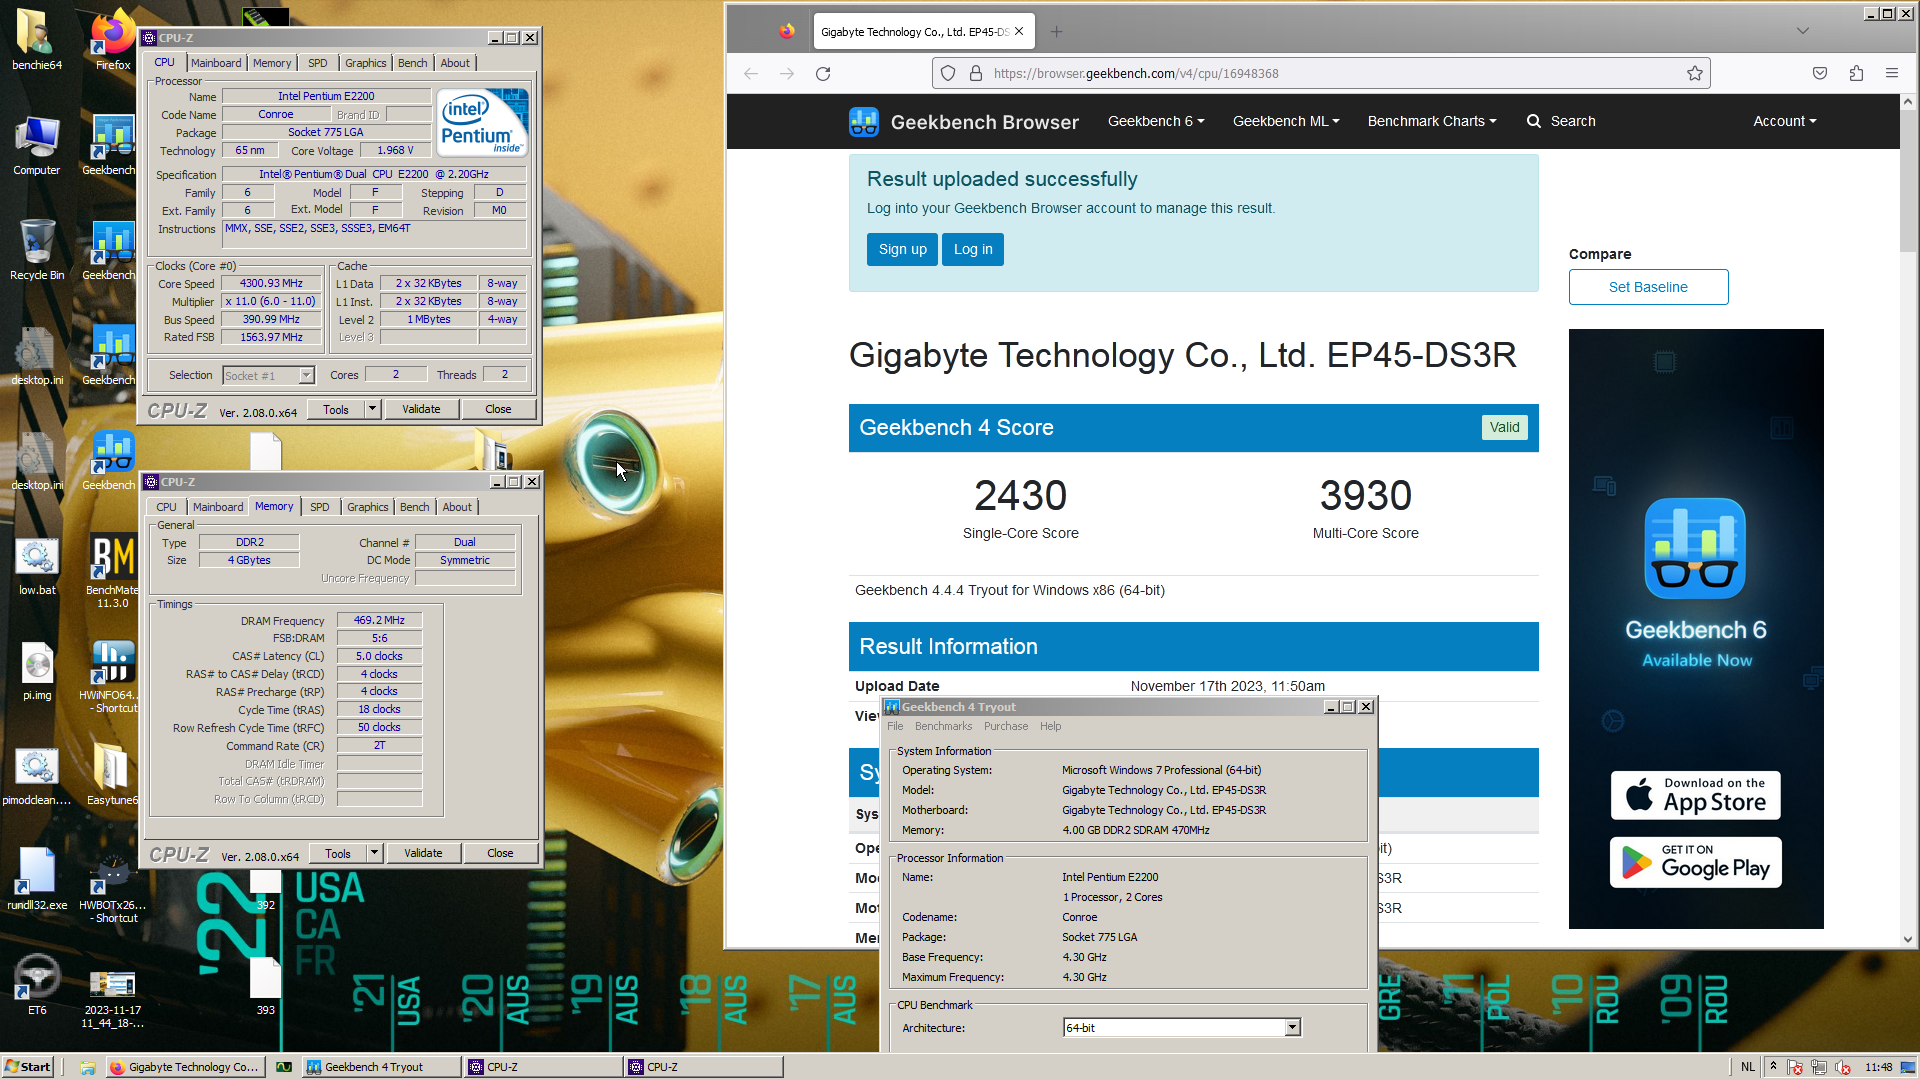1920x1080 pixels.
Task: Click the Sign up button
Action: [902, 249]
